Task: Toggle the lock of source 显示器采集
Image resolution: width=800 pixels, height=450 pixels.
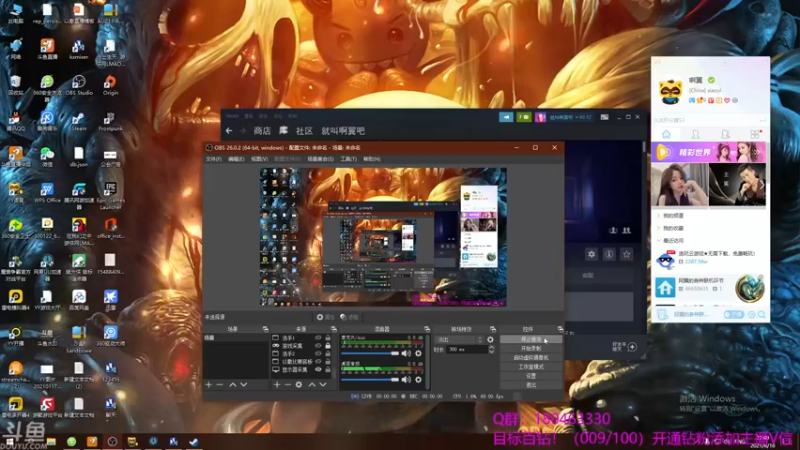Action: point(328,369)
